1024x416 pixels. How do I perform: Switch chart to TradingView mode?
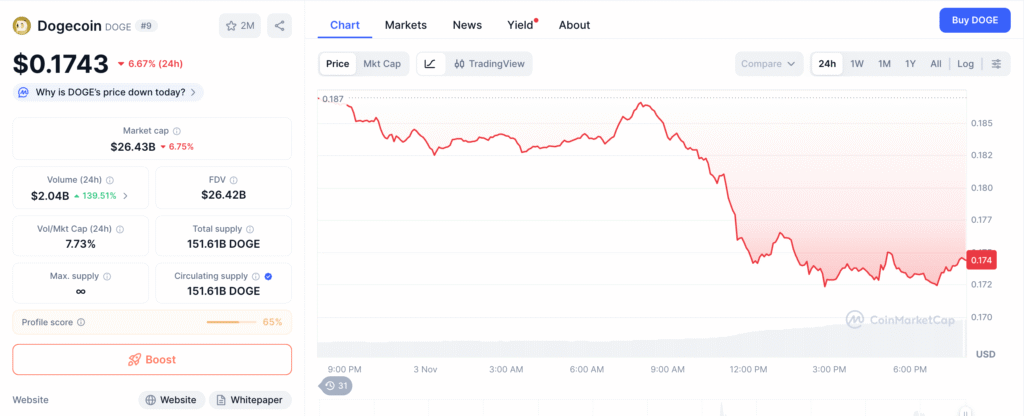tap(490, 64)
